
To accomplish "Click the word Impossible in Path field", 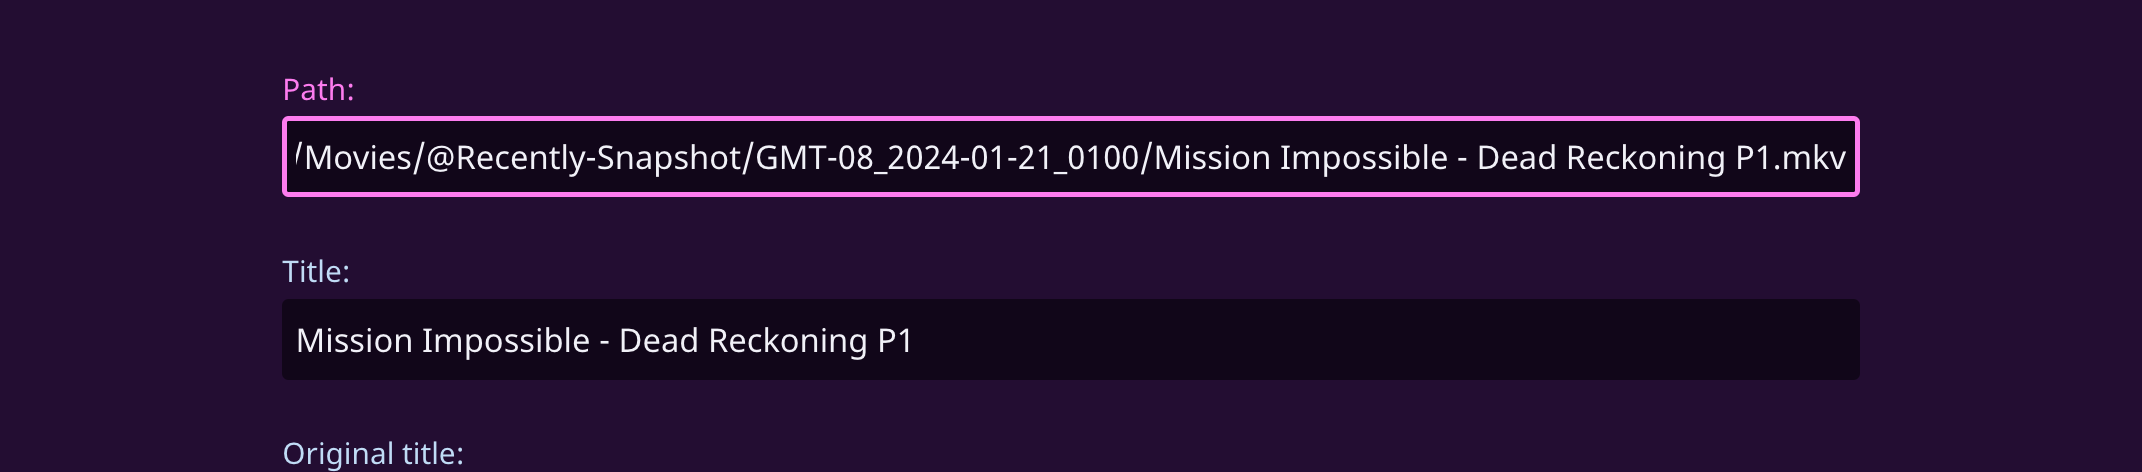I will (x=1364, y=158).
